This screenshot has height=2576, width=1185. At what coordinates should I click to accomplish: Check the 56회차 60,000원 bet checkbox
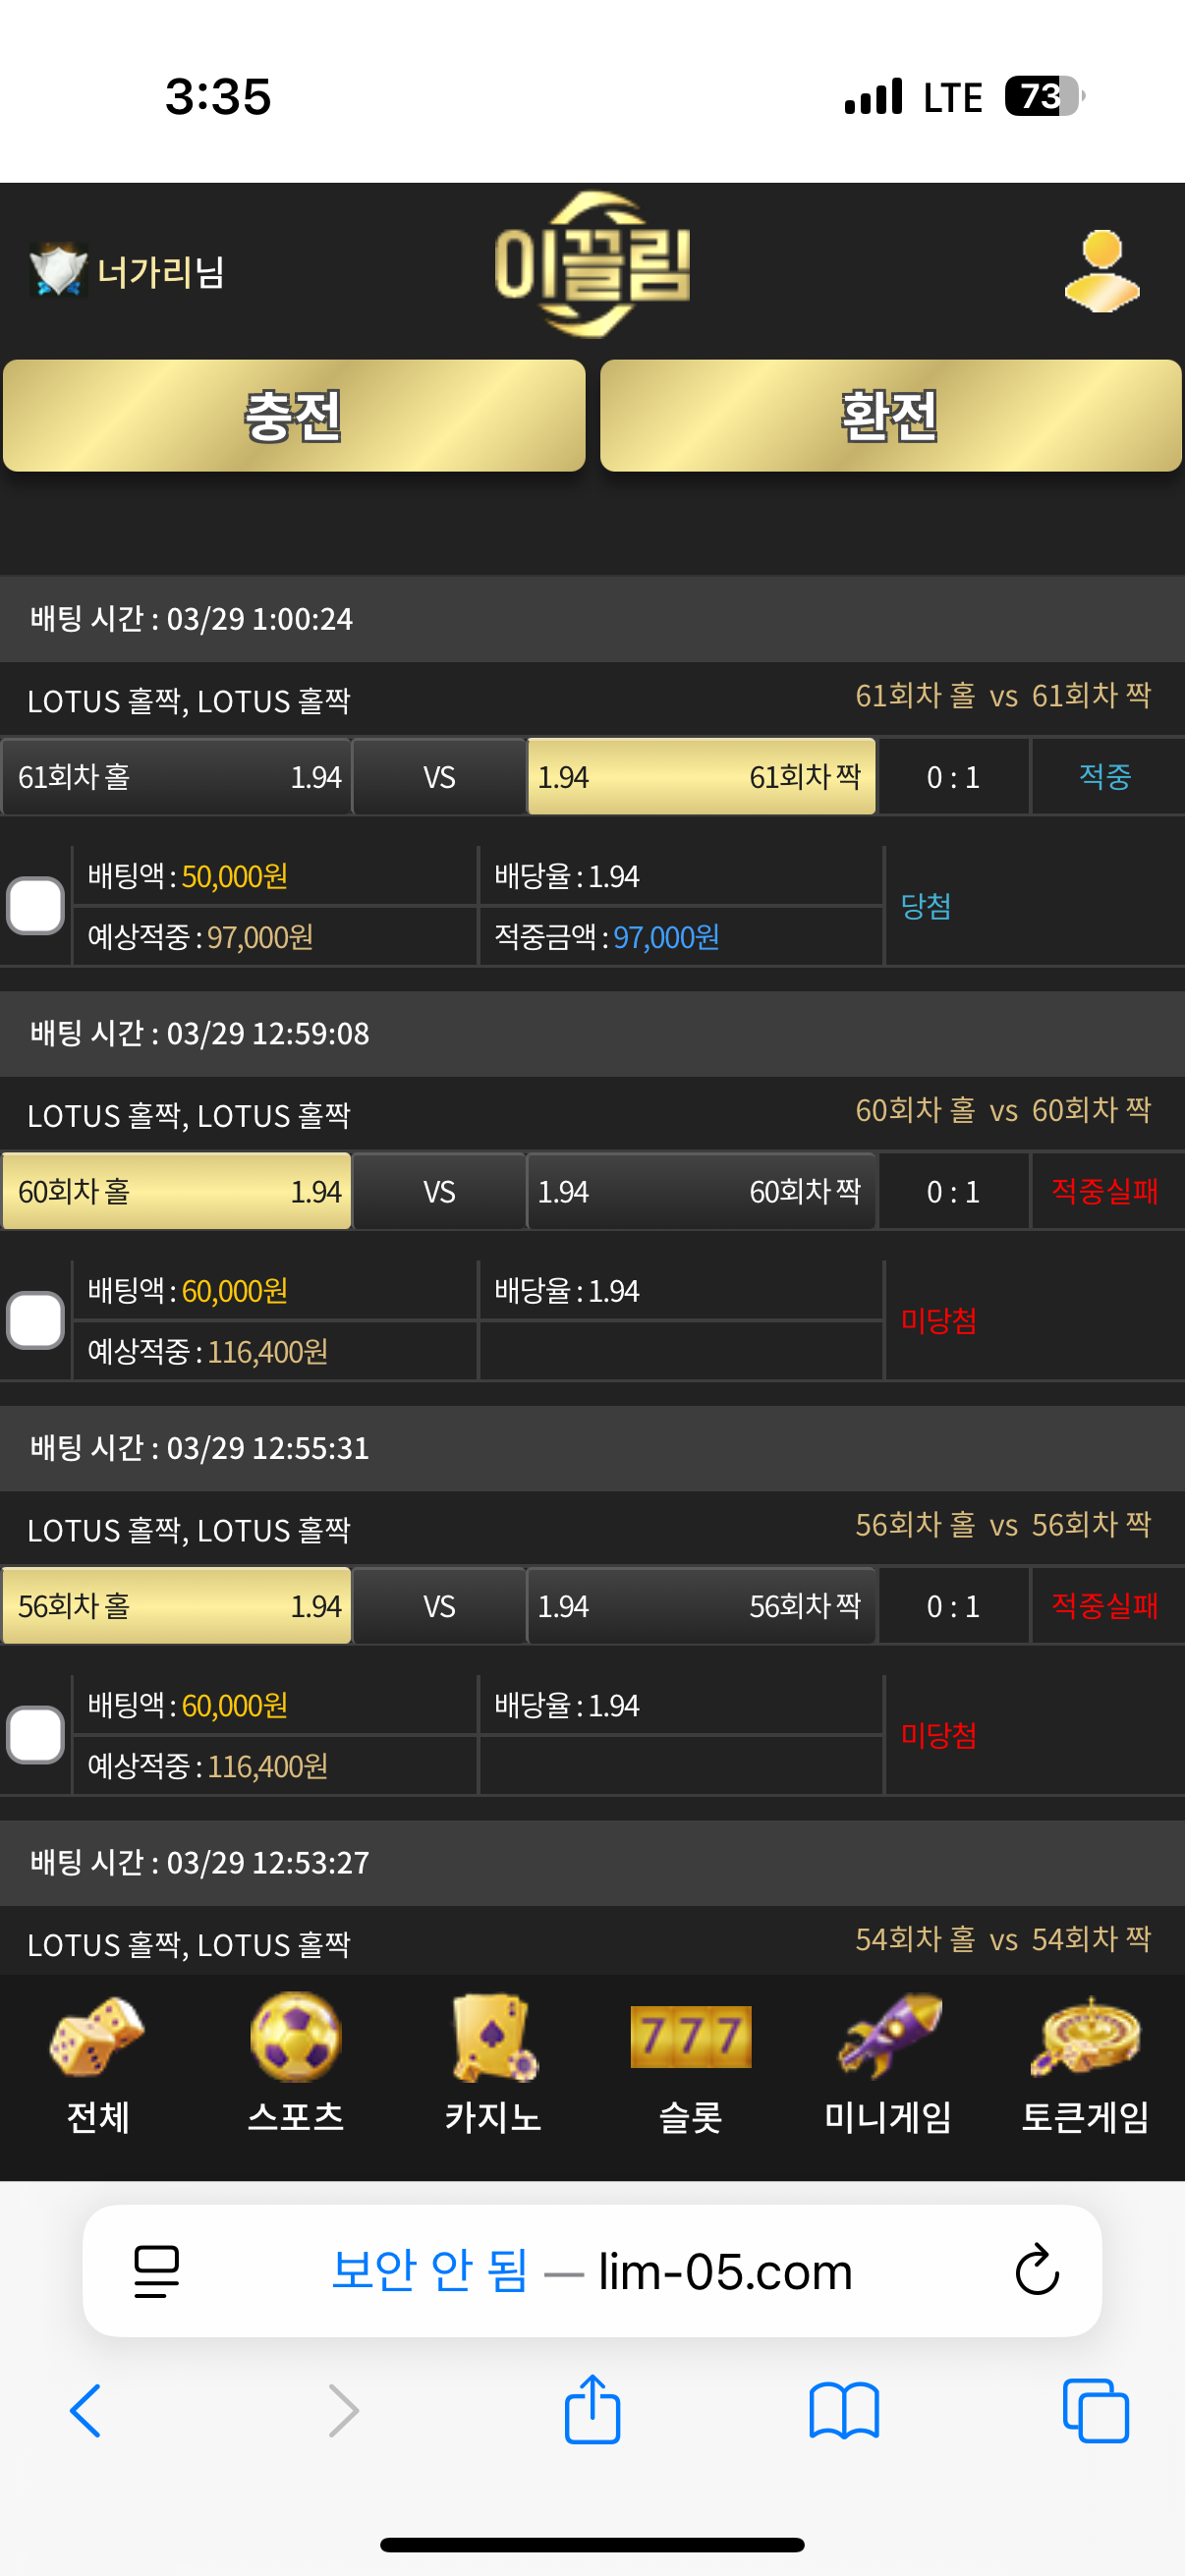coord(36,1734)
